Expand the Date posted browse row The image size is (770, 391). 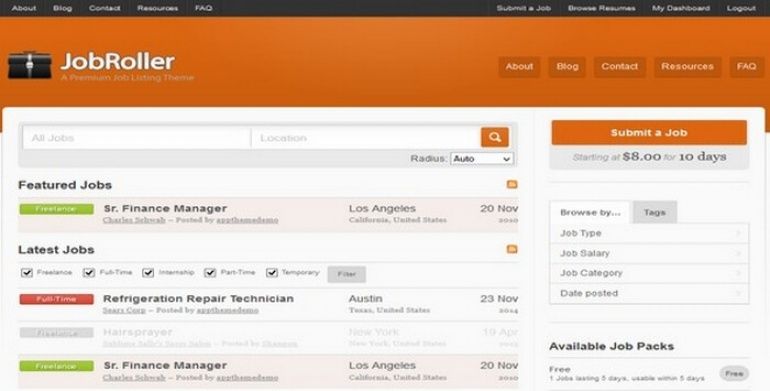coord(649,293)
